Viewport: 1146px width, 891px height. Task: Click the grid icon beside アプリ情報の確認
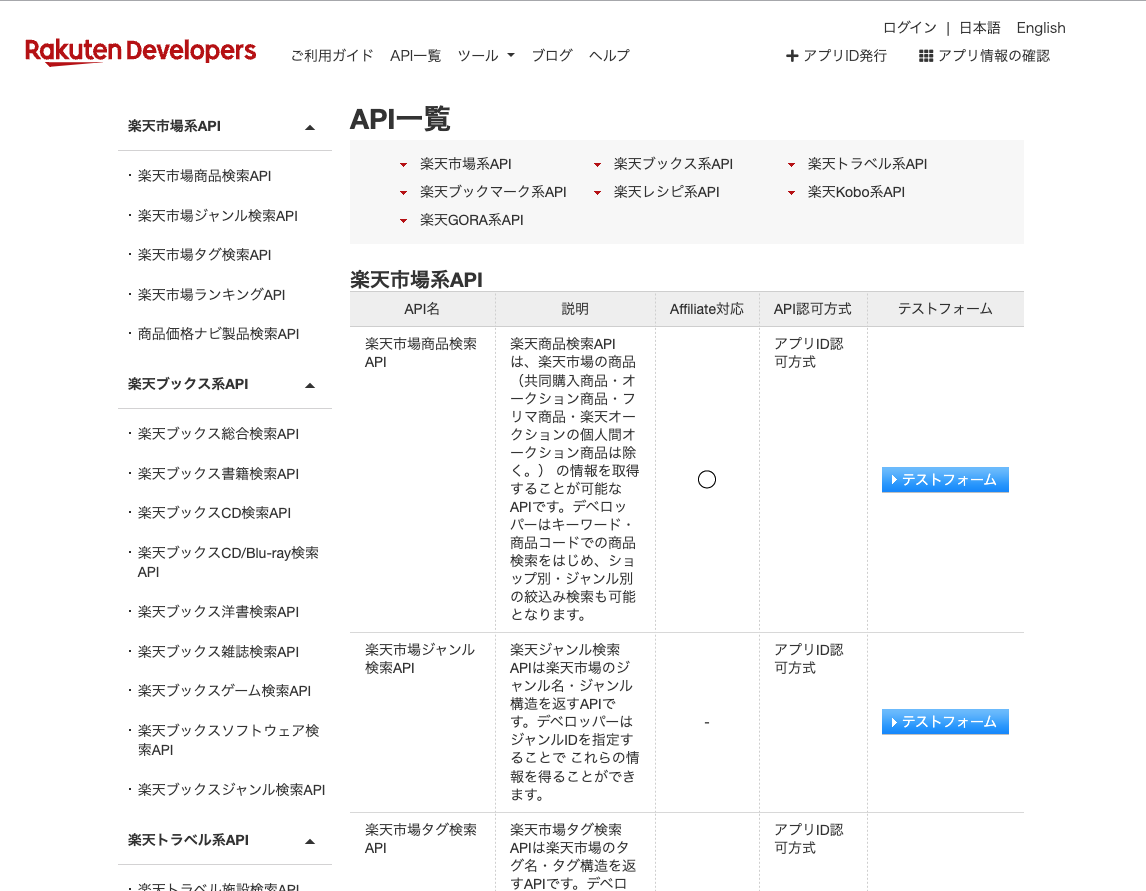[925, 56]
